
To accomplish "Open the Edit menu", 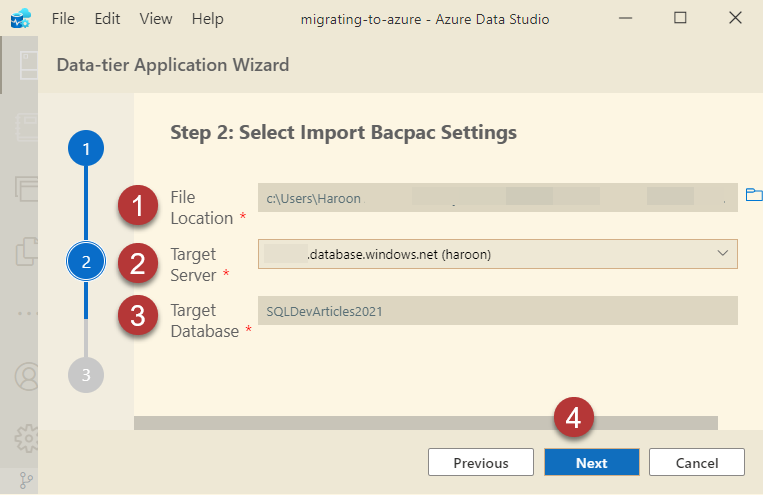I will click(x=107, y=18).
